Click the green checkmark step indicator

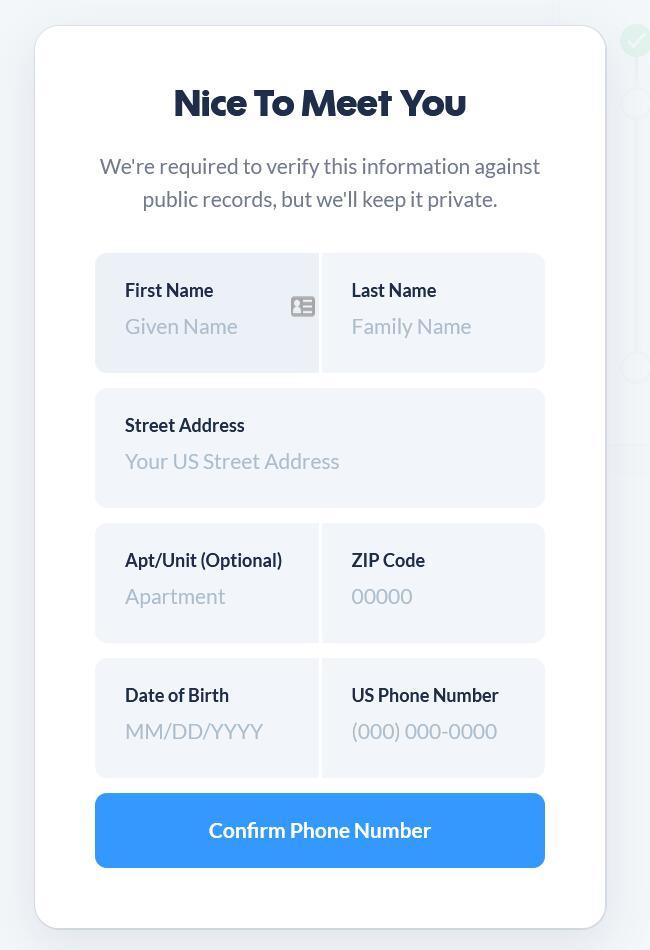635,41
